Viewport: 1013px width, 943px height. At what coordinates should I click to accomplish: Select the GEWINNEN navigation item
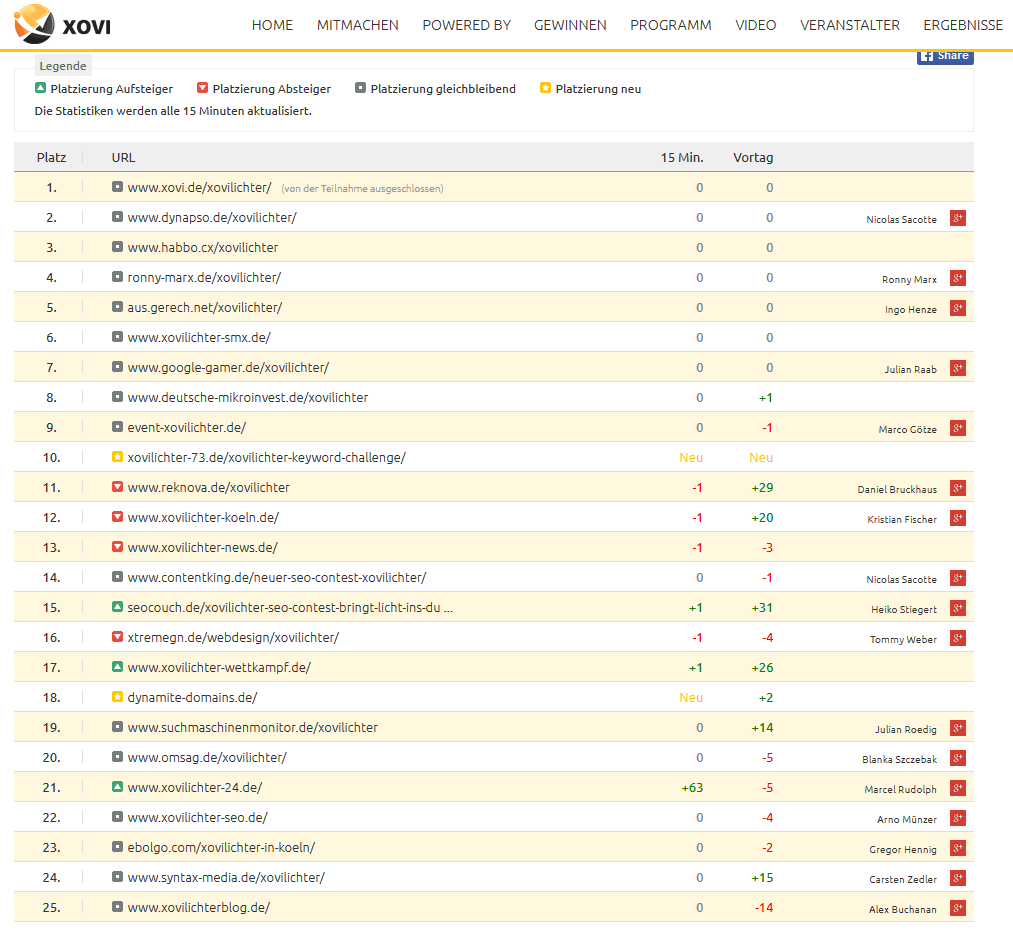(570, 25)
